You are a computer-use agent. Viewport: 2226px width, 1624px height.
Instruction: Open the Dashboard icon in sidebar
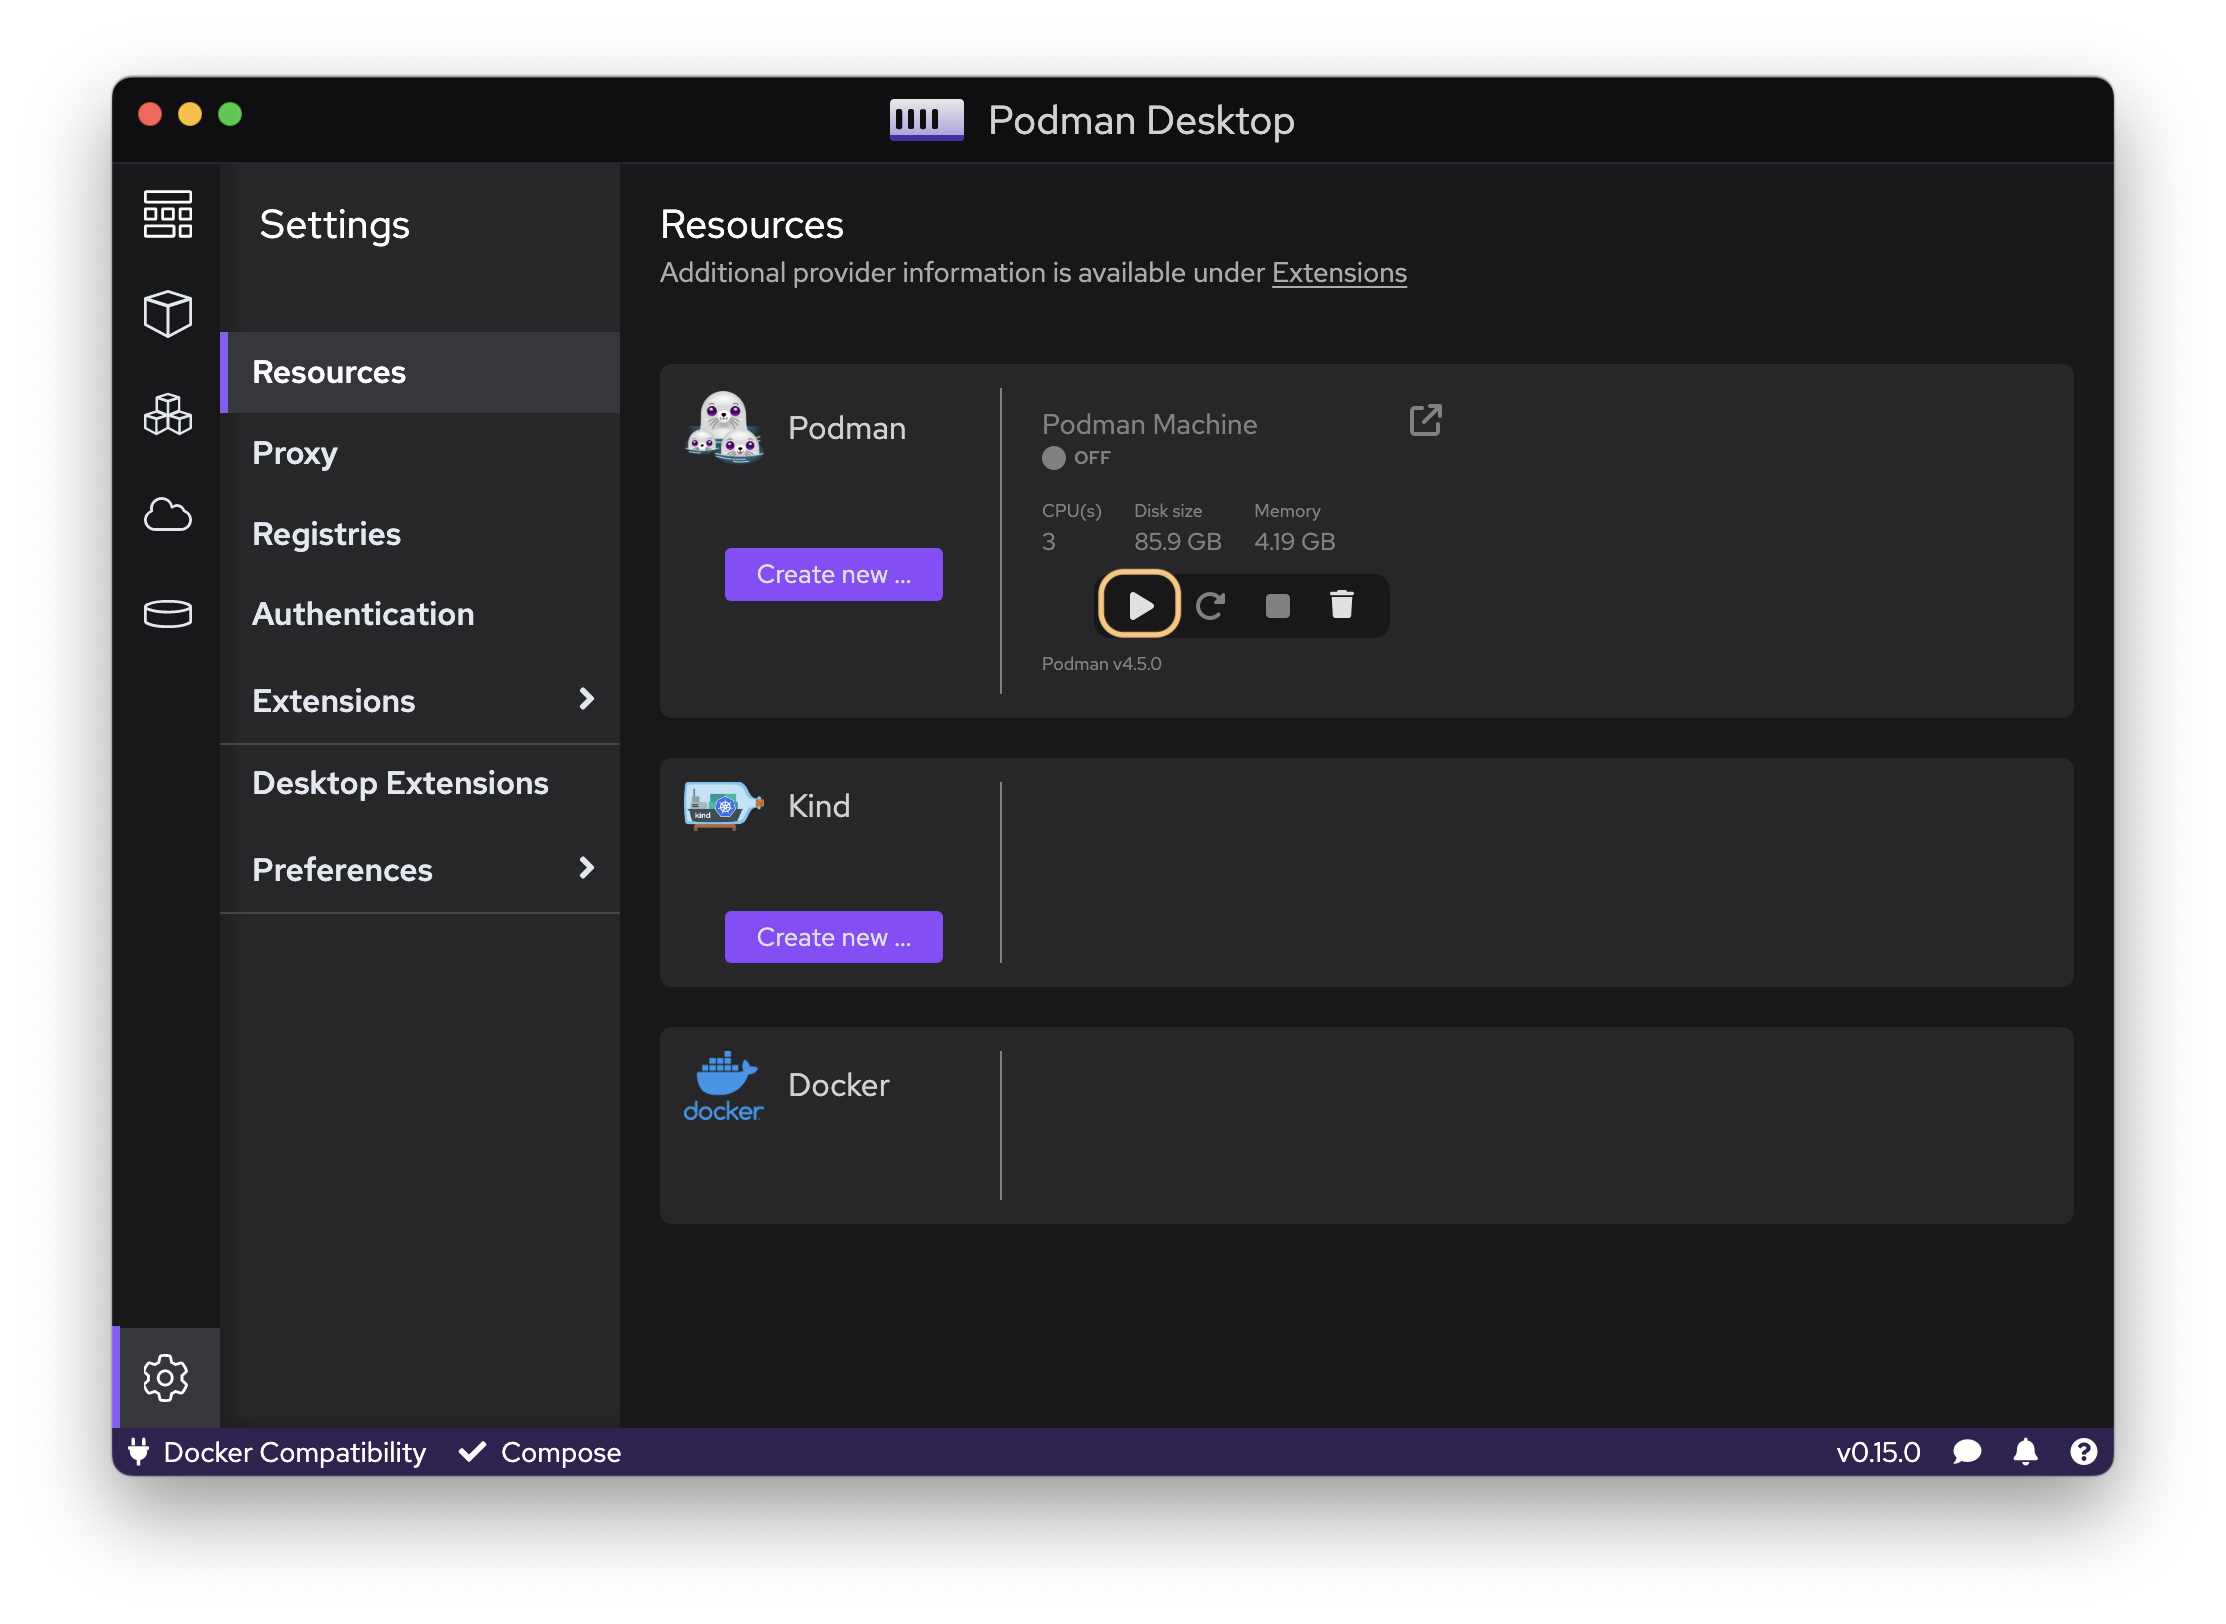coord(167,214)
